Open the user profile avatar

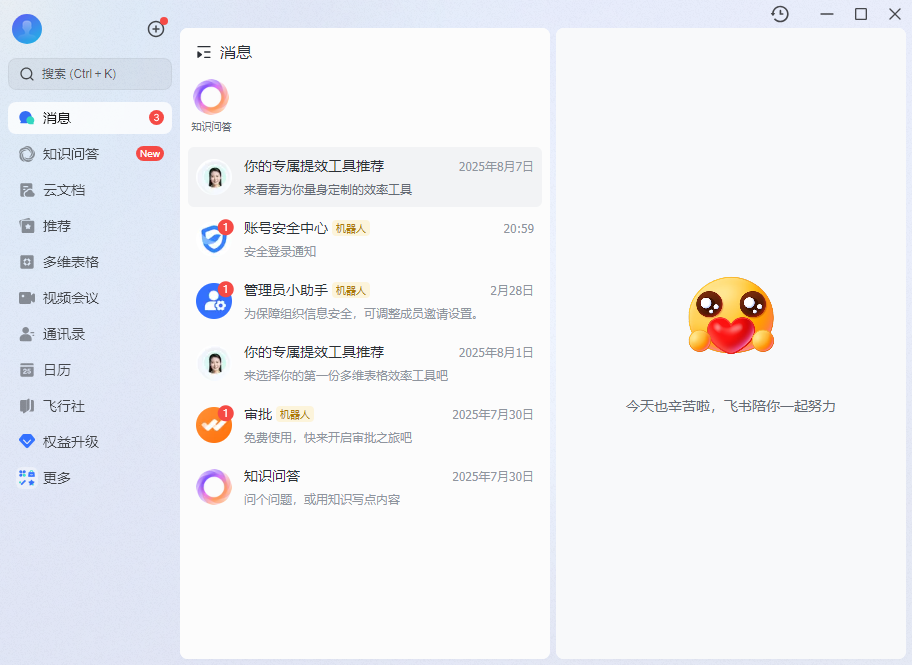click(27, 29)
